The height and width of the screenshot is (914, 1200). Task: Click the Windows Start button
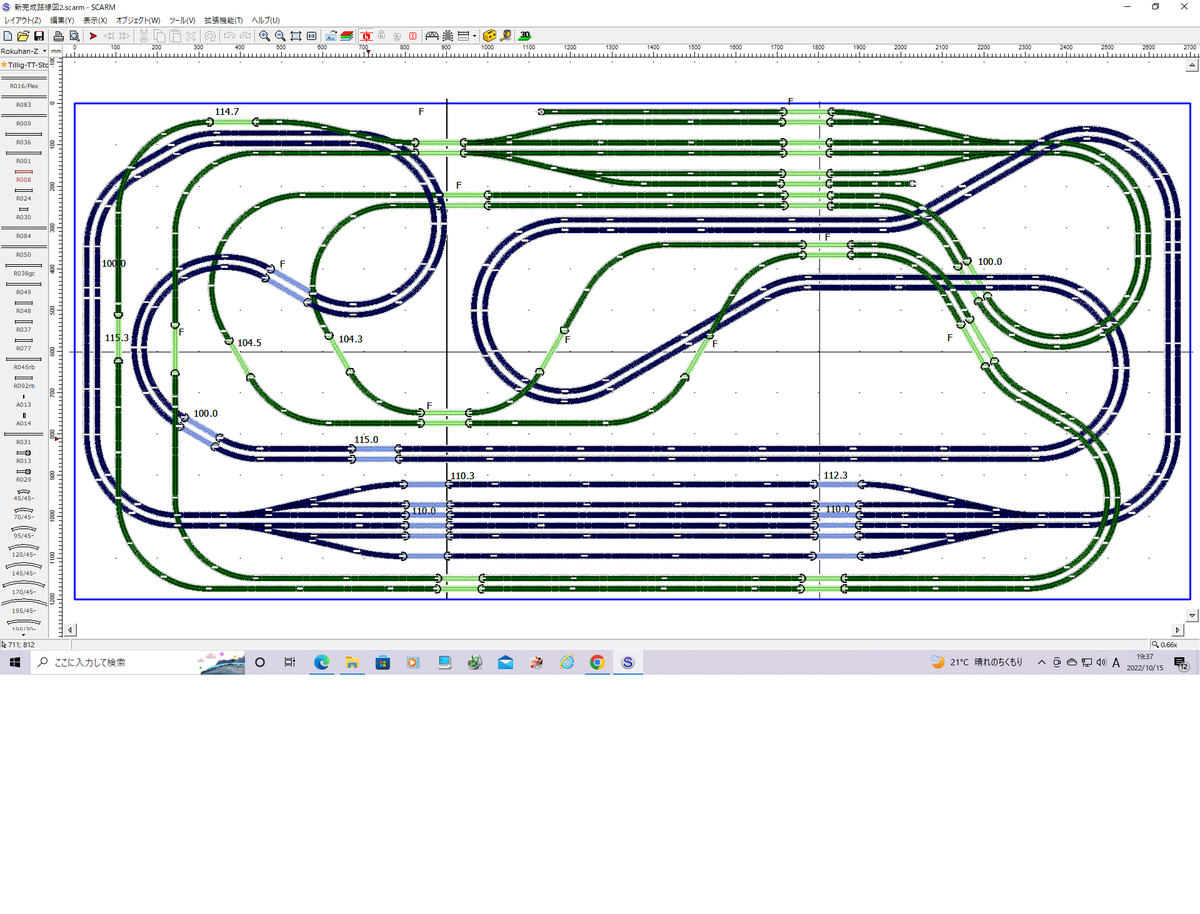coord(15,662)
